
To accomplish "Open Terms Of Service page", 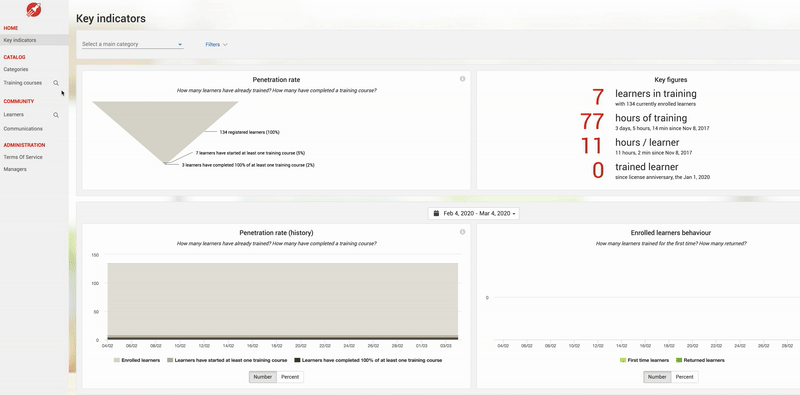I will 23,157.
